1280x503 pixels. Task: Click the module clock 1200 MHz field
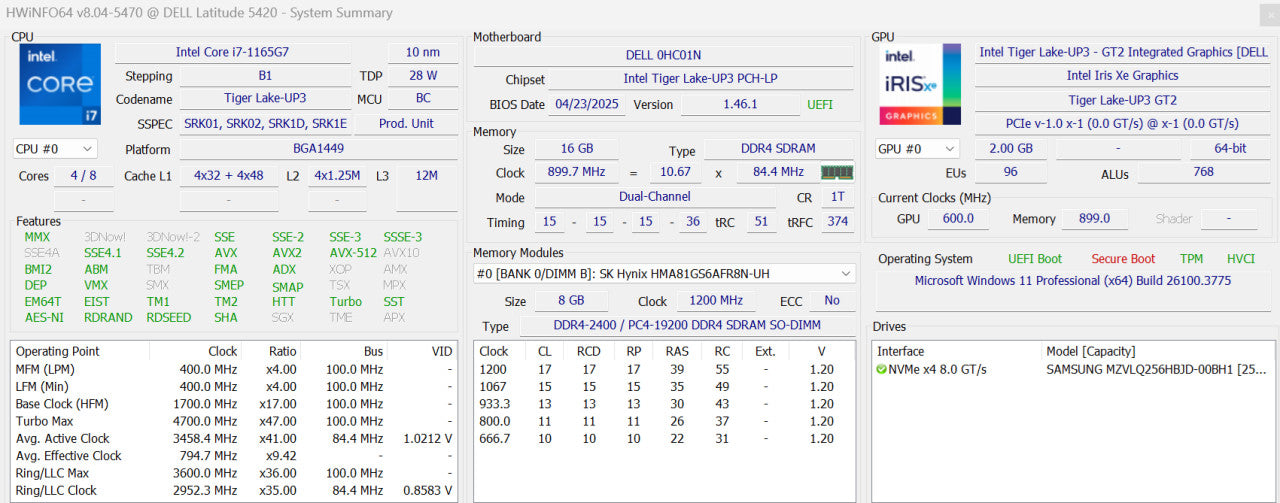click(717, 301)
